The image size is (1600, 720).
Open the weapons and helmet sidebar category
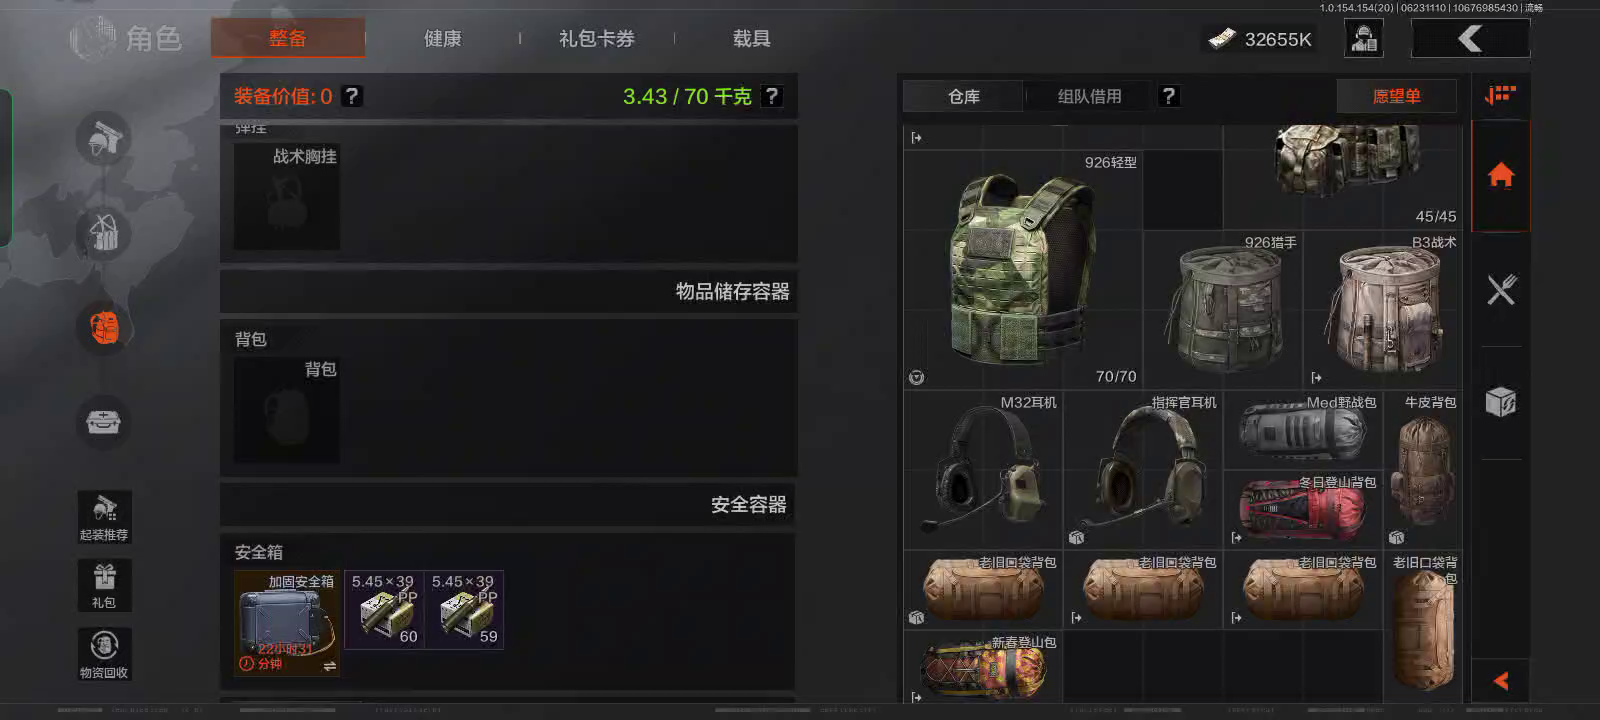point(104,139)
